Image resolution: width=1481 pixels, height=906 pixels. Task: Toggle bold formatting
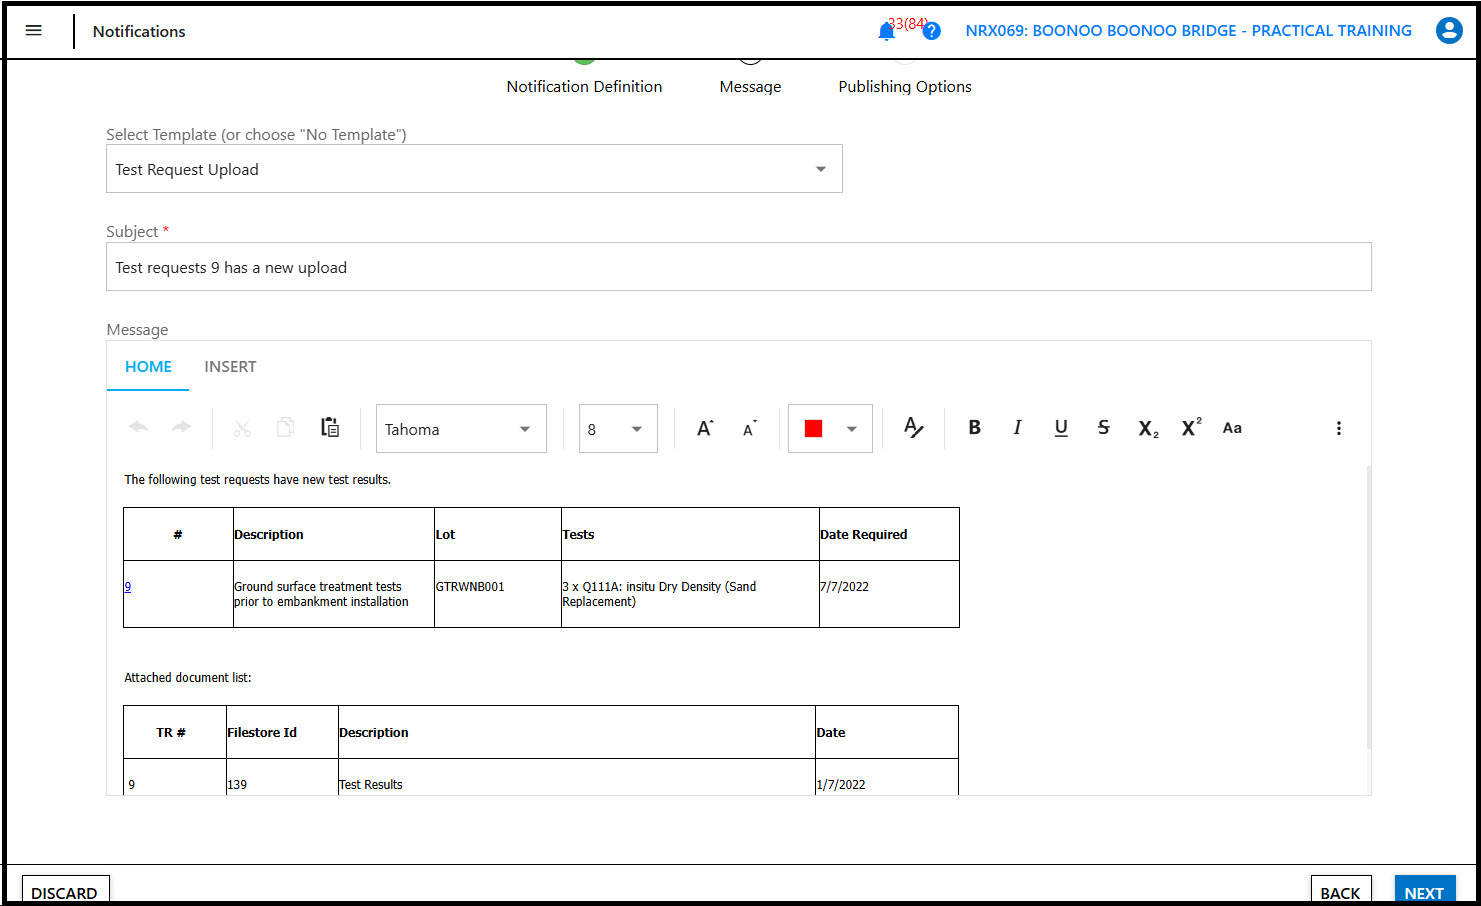pyautogui.click(x=974, y=428)
